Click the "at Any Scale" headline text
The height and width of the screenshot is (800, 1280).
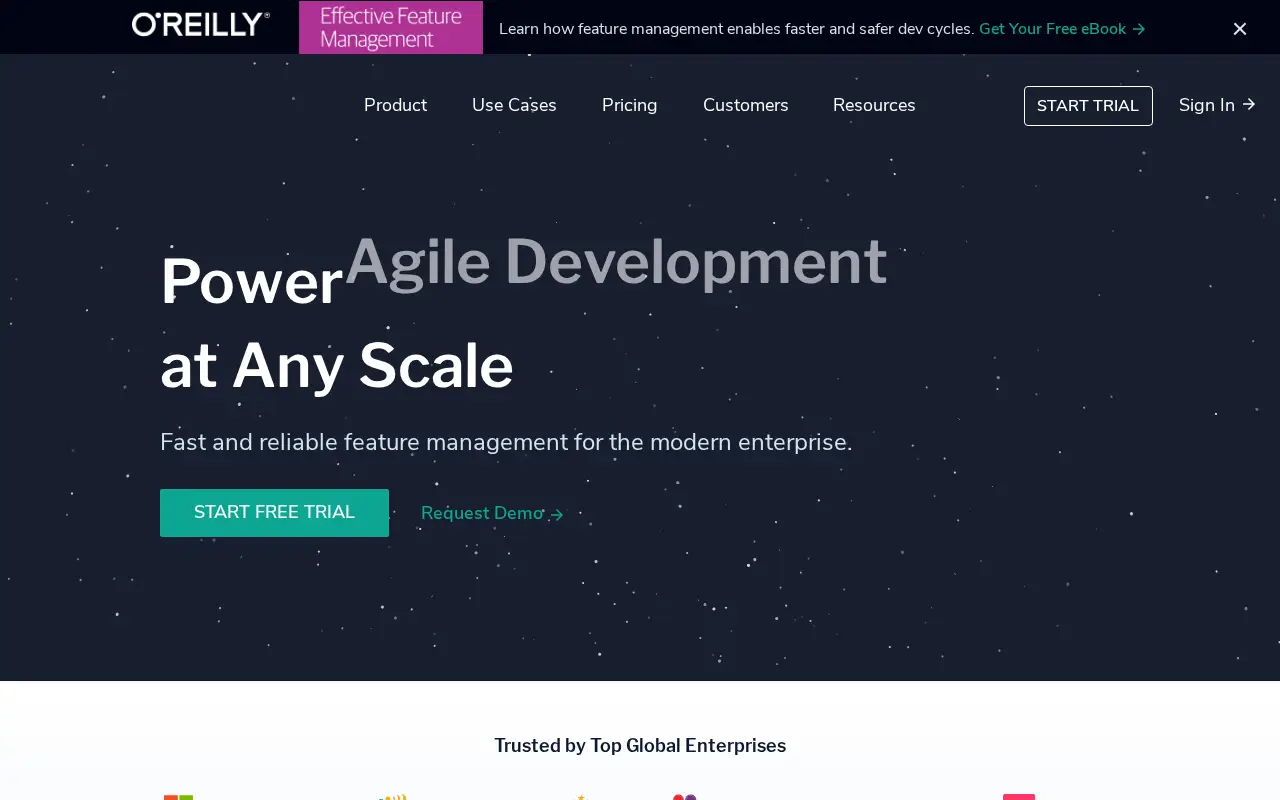tap(337, 365)
